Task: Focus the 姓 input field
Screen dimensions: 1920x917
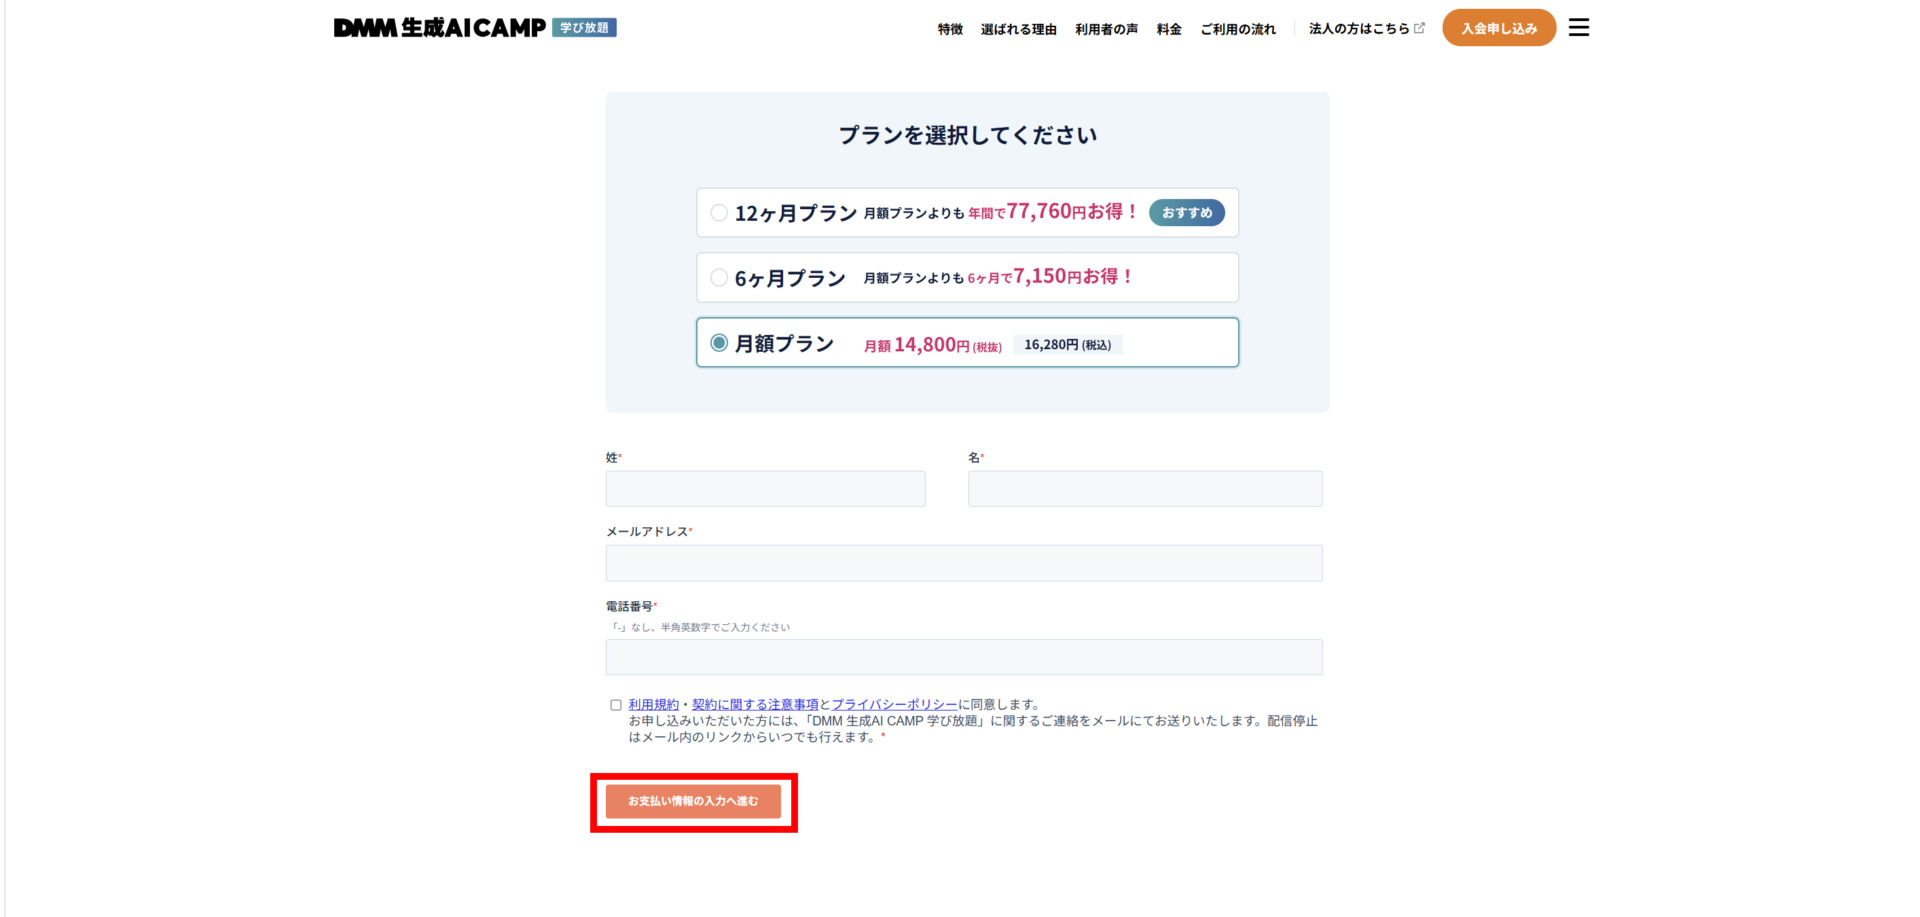Action: tap(766, 489)
